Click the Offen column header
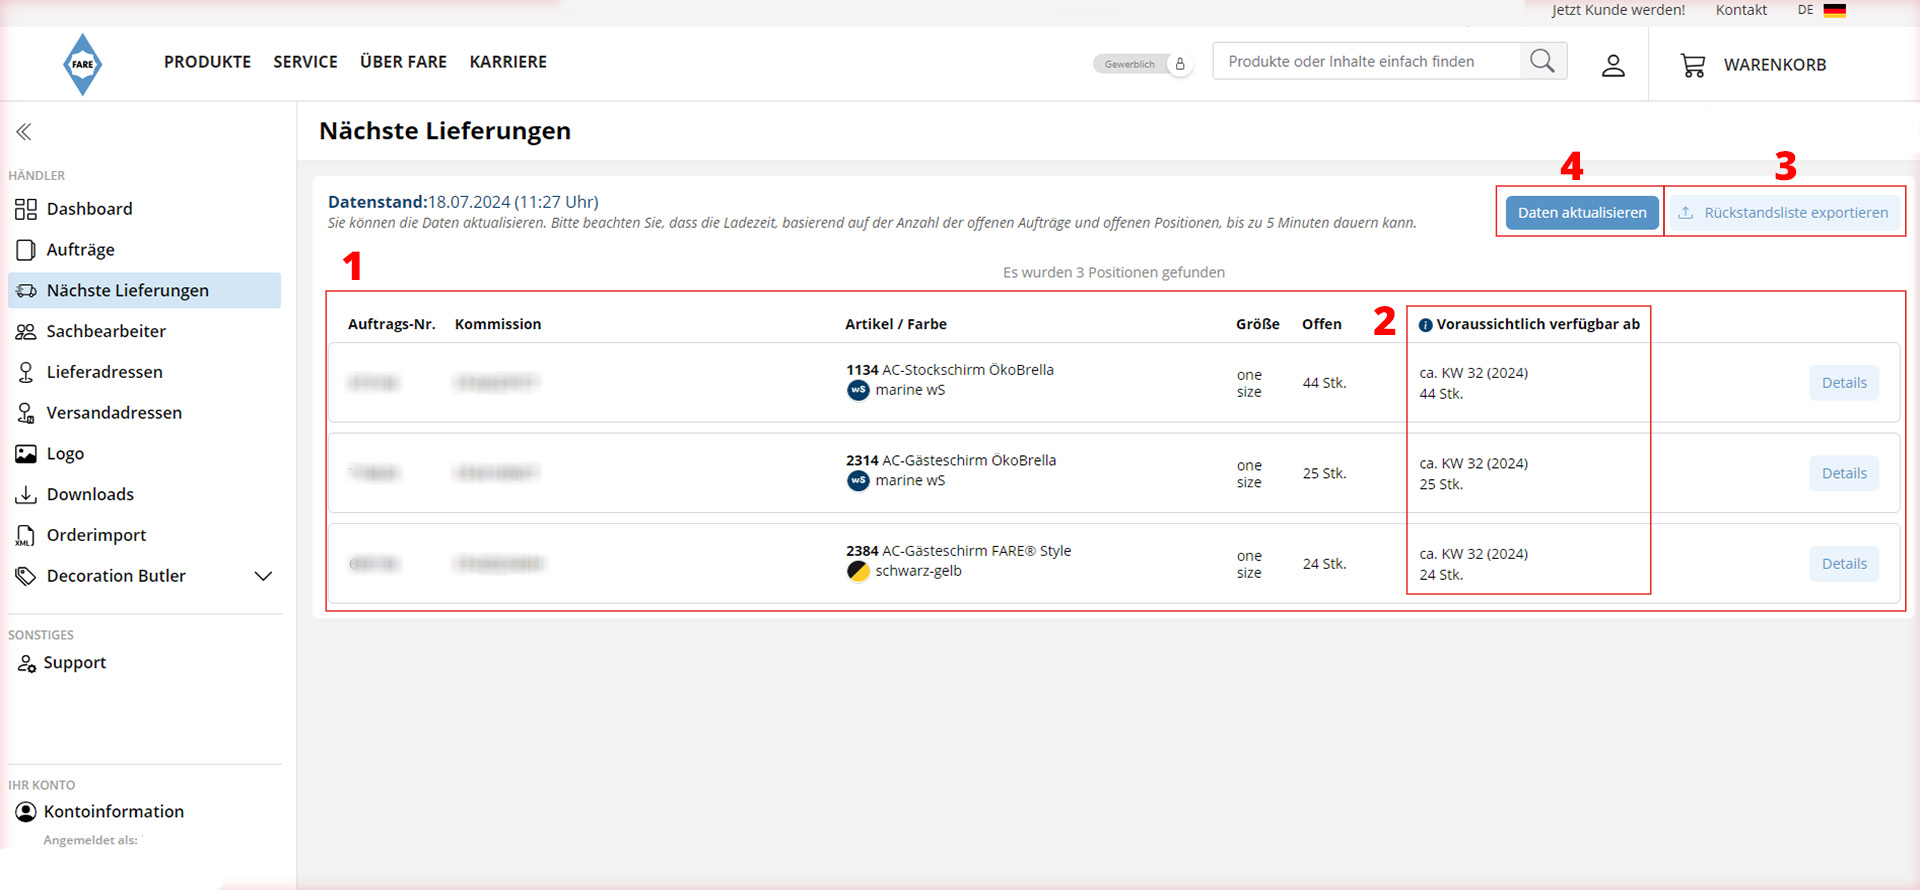This screenshot has height=890, width=1920. [x=1321, y=324]
